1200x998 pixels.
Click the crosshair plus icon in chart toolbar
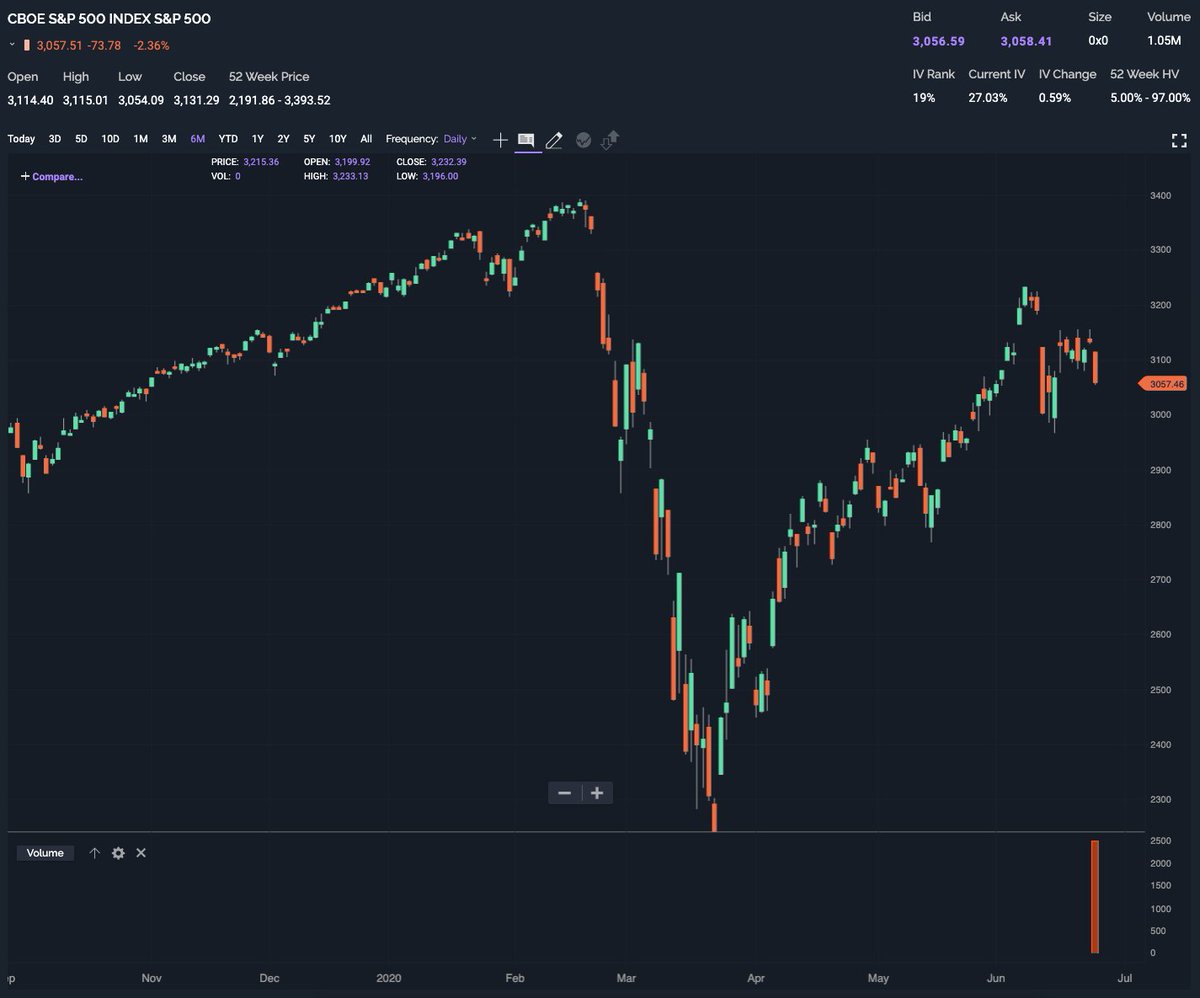coord(500,140)
